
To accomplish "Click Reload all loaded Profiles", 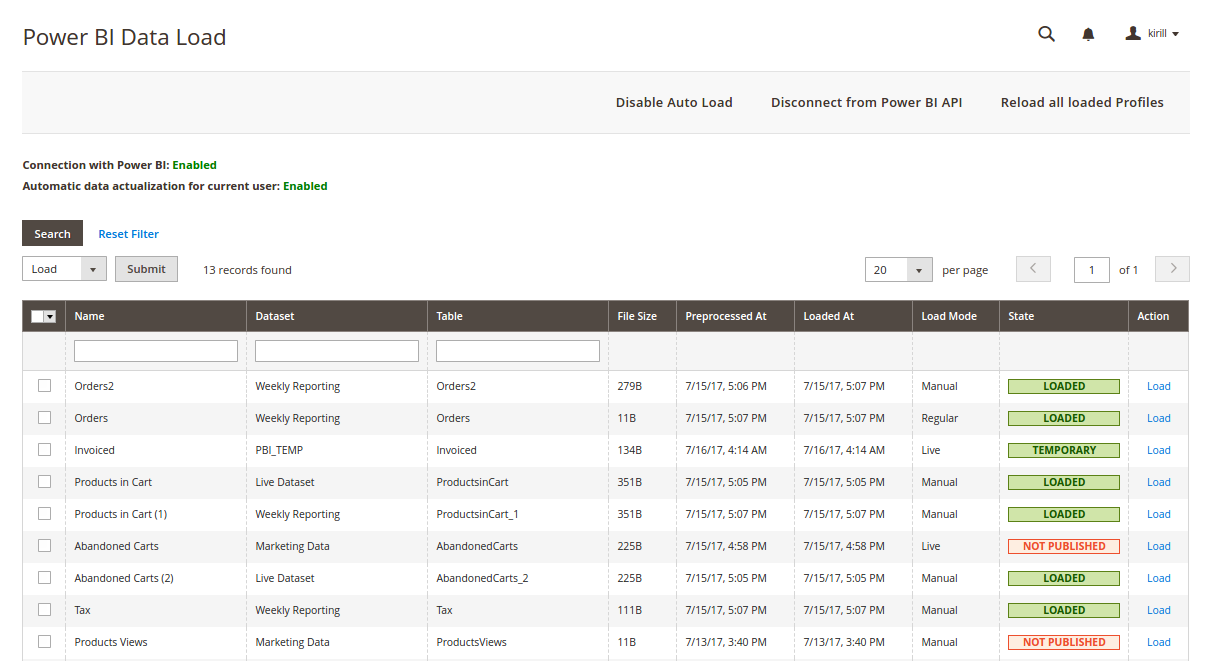I will click(1082, 103).
